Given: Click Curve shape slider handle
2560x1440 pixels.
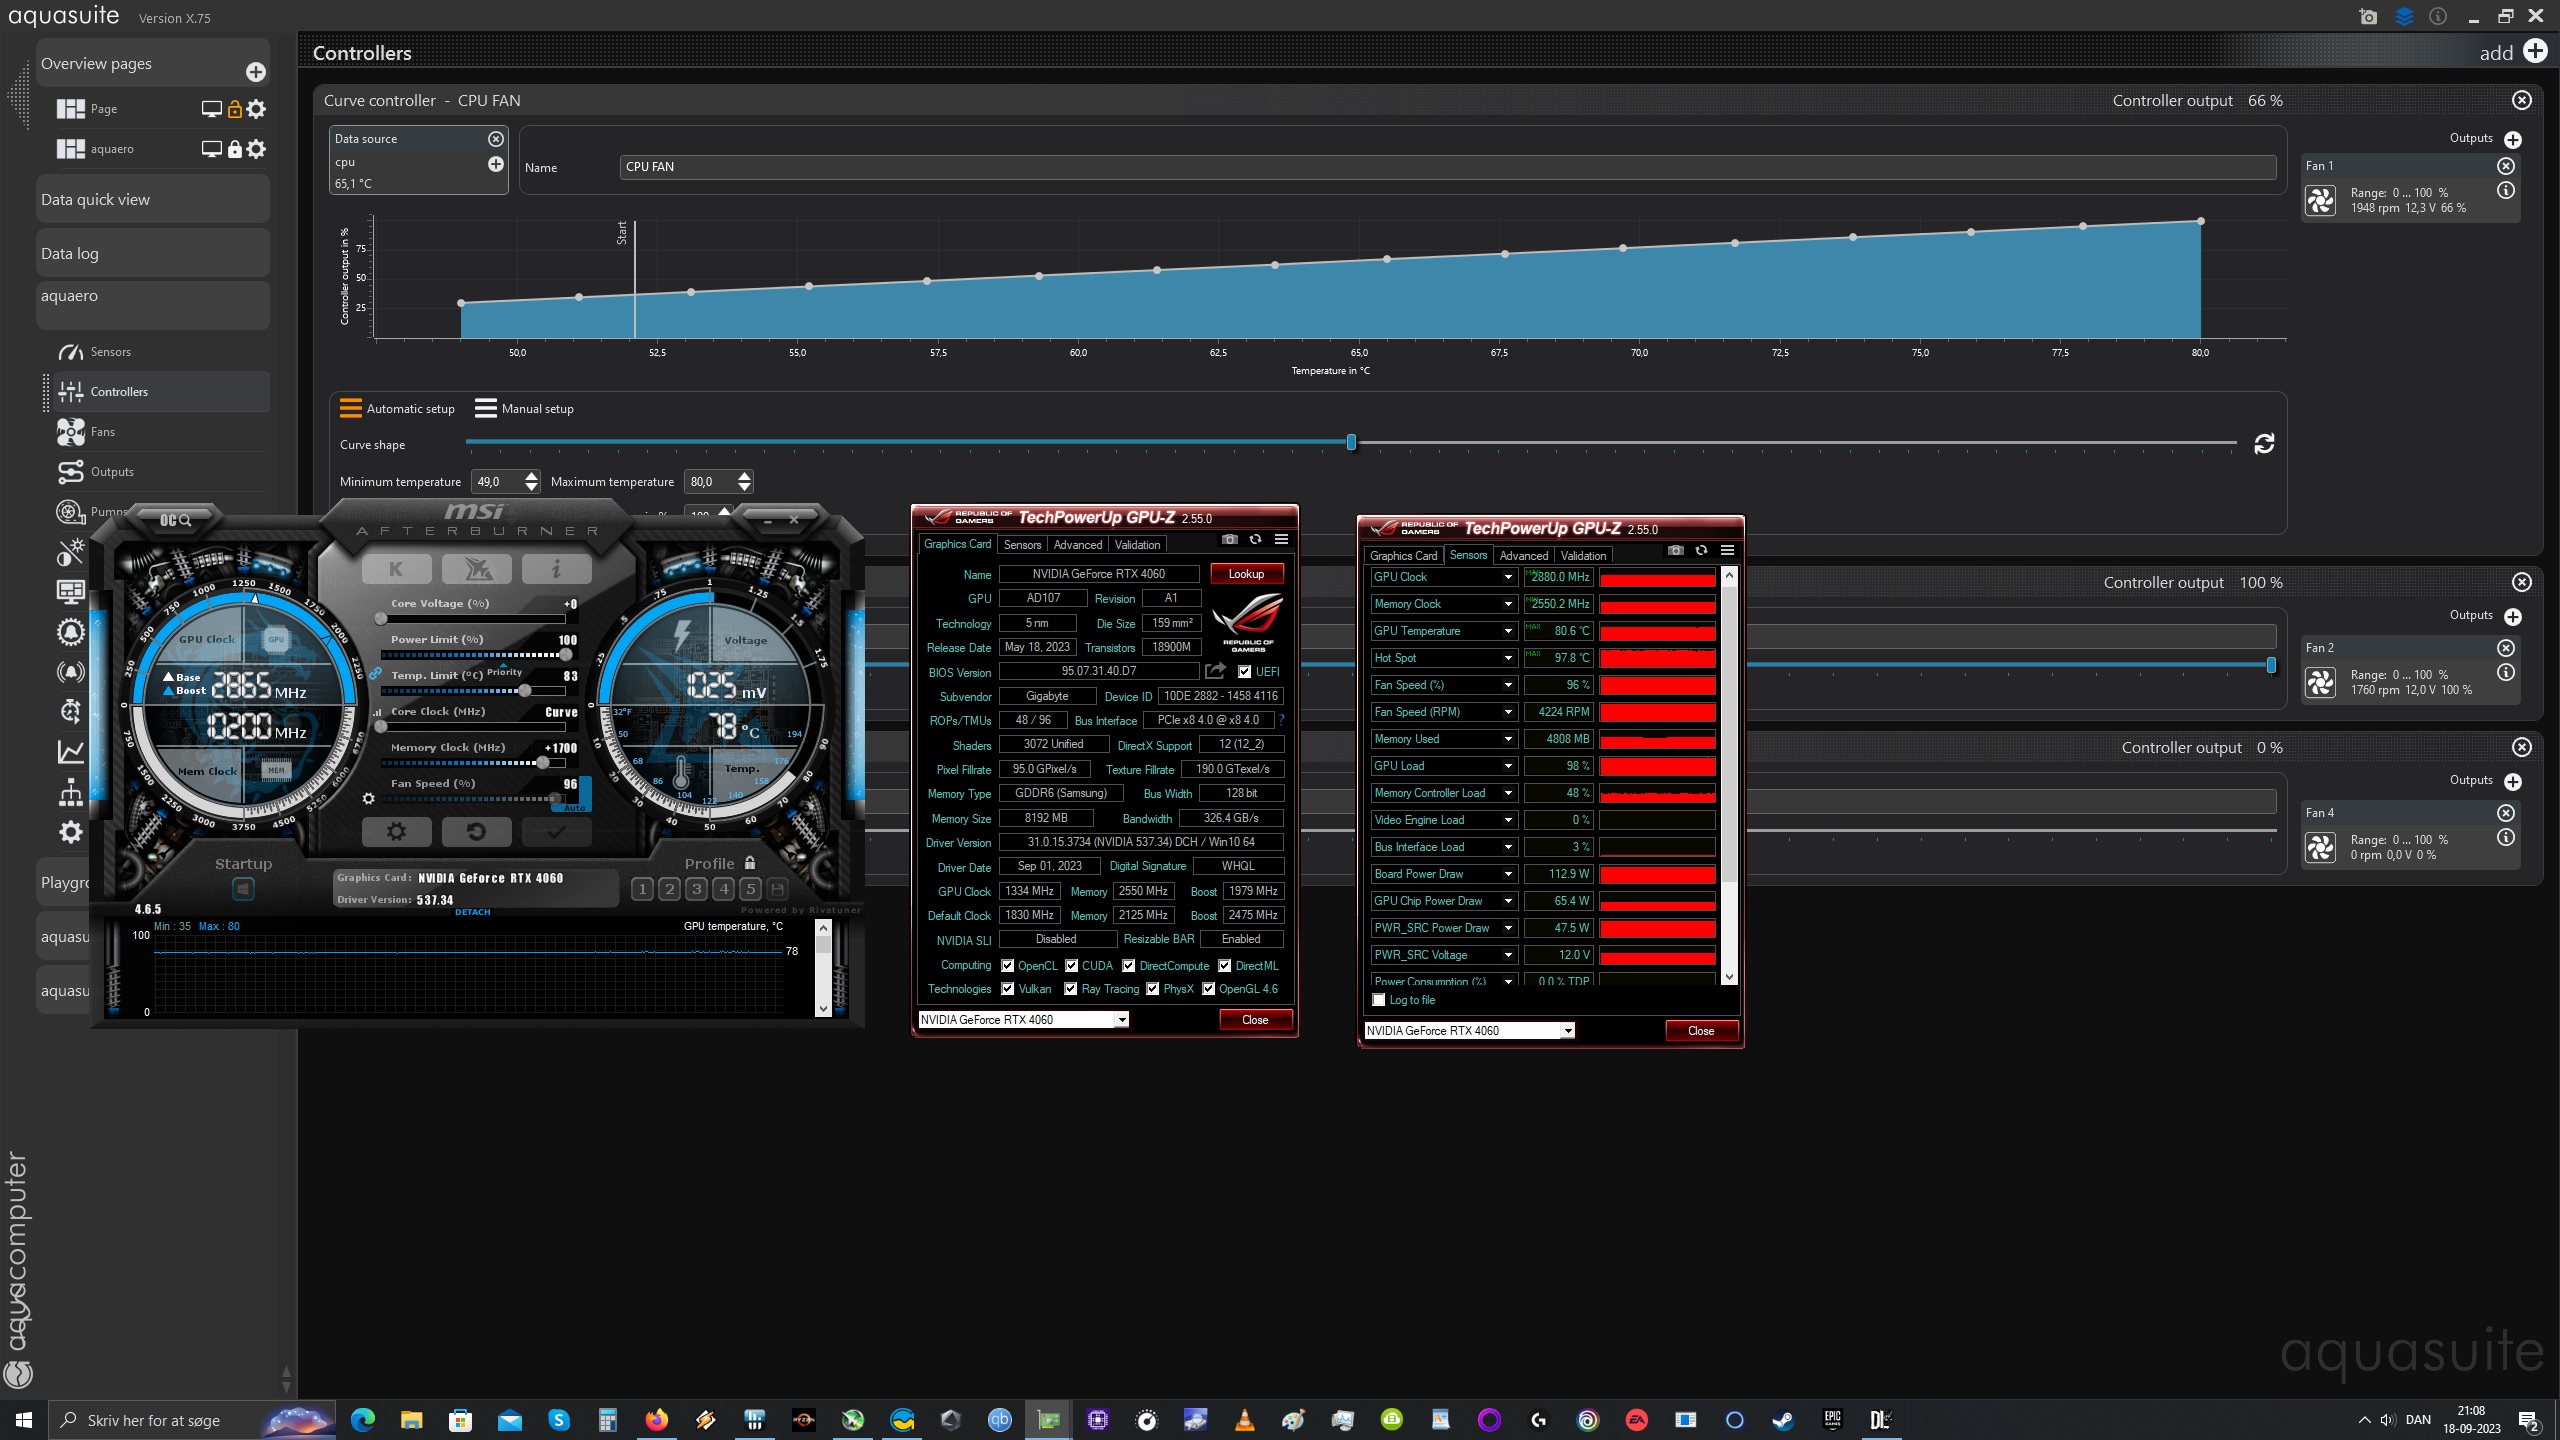Looking at the screenshot, I should click(1351, 442).
